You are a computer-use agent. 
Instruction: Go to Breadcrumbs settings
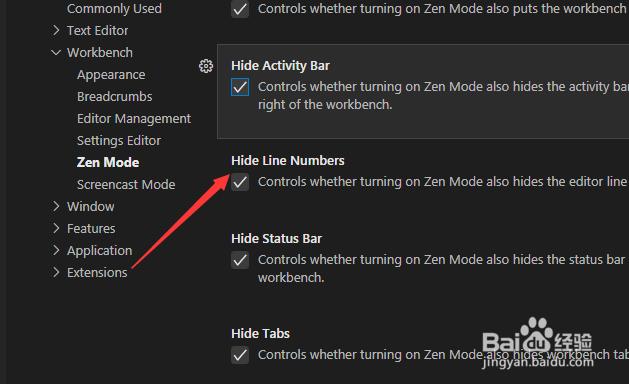point(115,97)
